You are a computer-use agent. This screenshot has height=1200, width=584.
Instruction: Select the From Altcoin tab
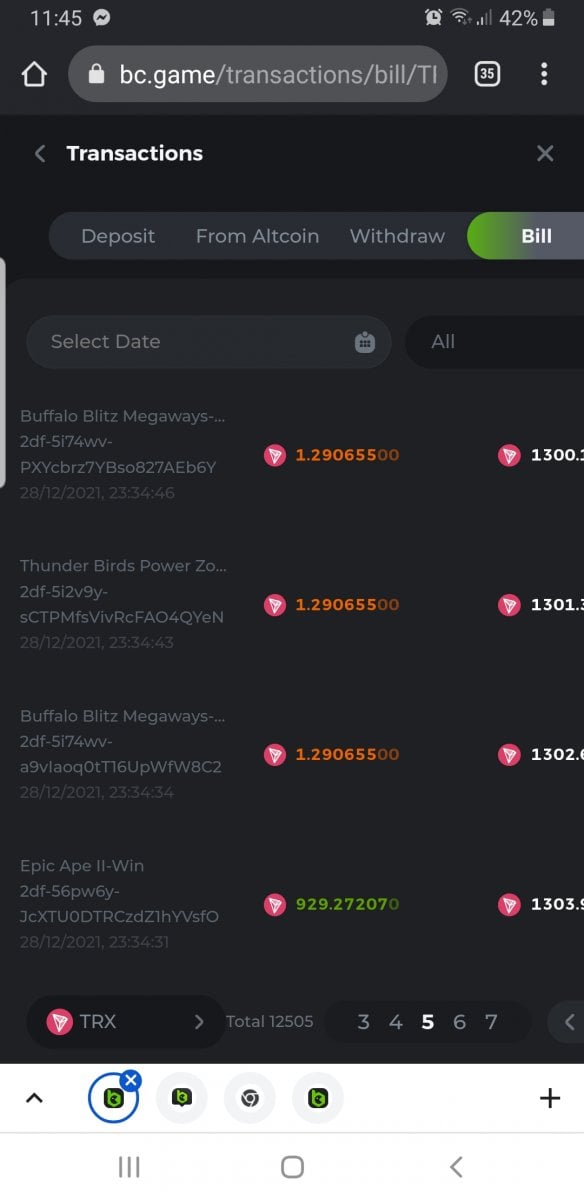257,236
